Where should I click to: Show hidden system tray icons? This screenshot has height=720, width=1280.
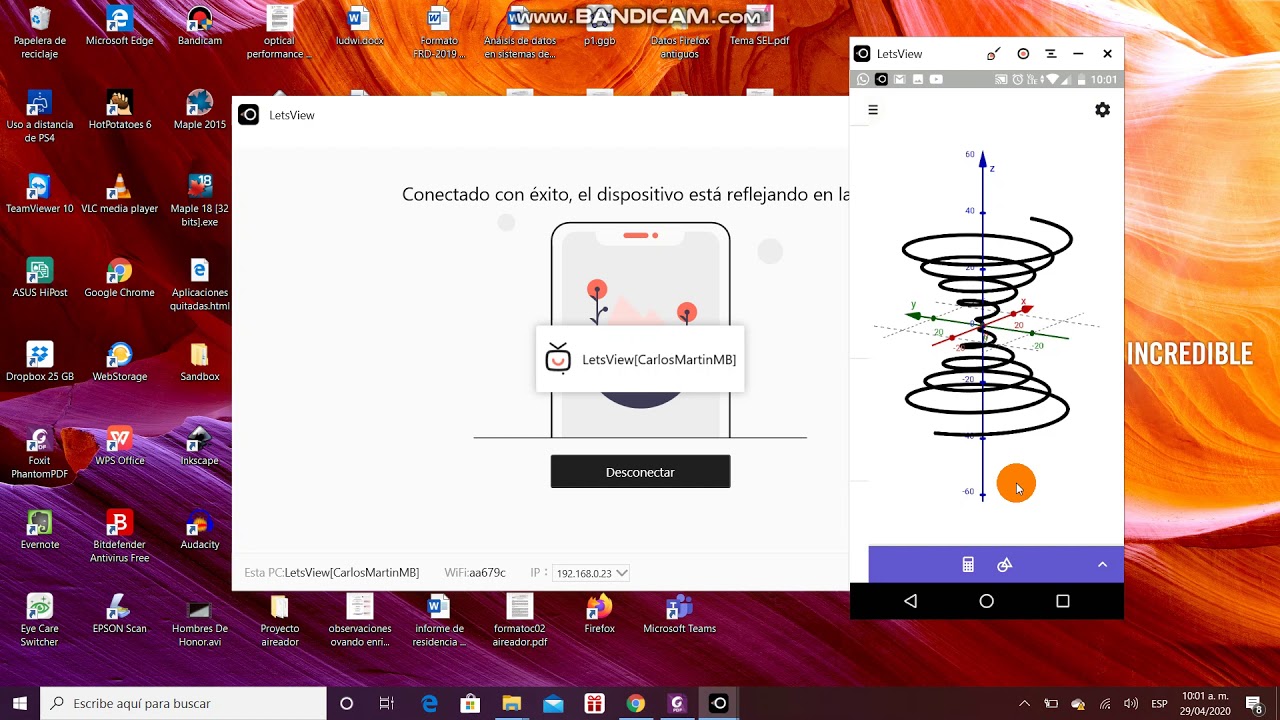1024,703
